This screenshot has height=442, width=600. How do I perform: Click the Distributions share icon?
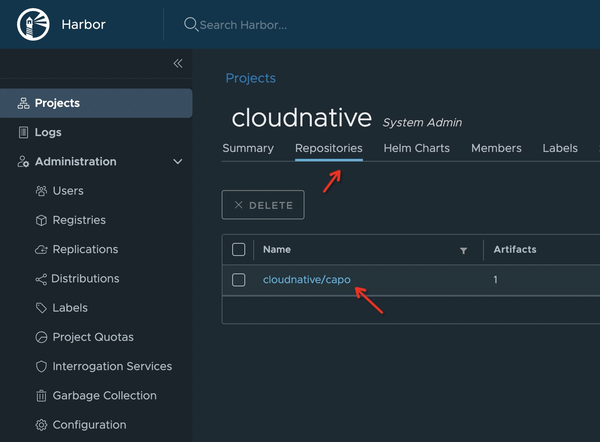pos(41,279)
